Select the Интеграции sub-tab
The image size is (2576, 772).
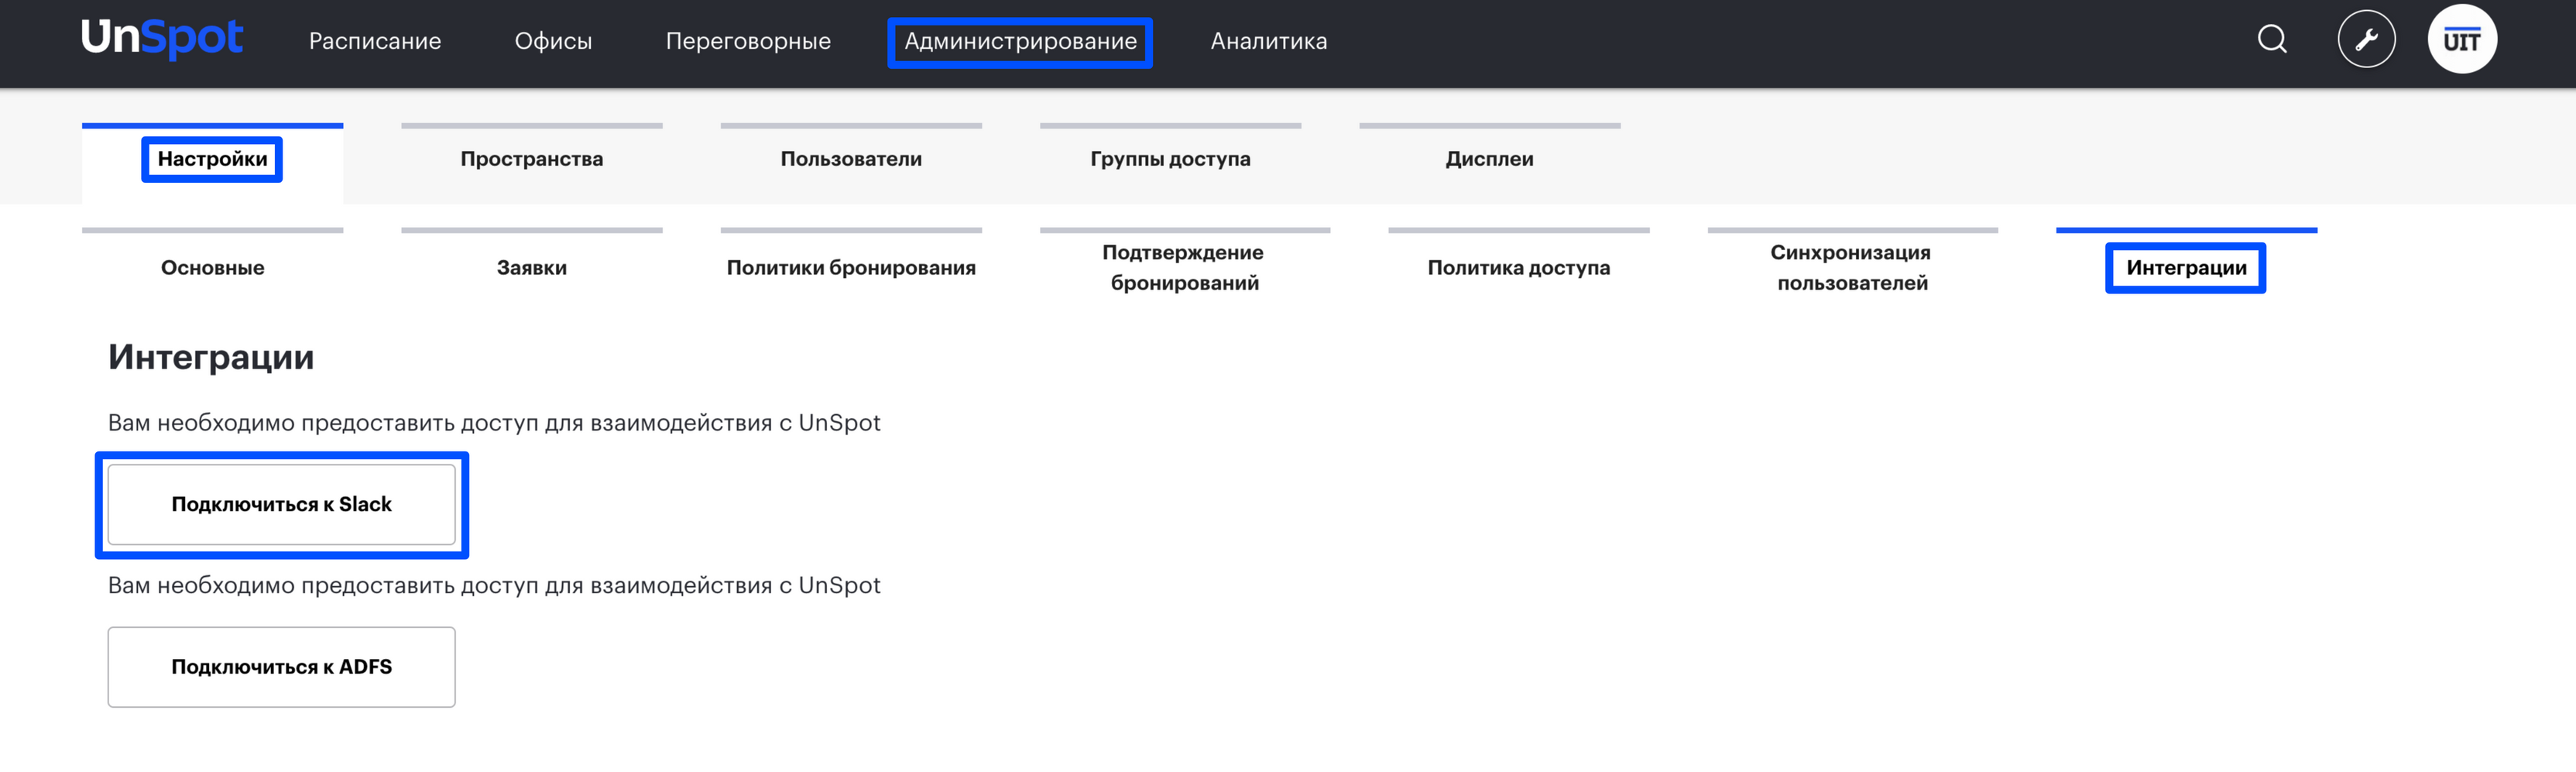(x=2186, y=267)
